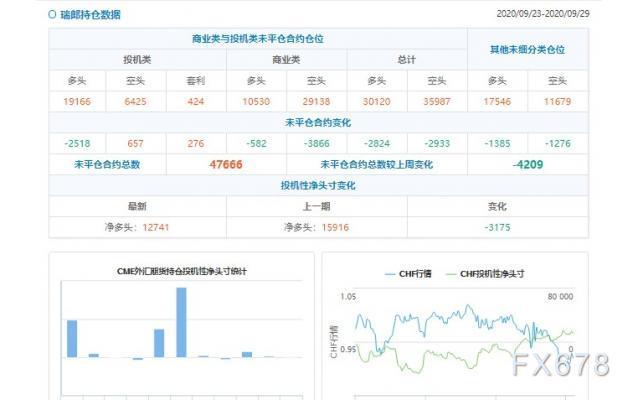Viewport: 640px width, 400px height.
Task: Select the date range 2020/09/23-2020/09/29
Action: click(x=543, y=13)
